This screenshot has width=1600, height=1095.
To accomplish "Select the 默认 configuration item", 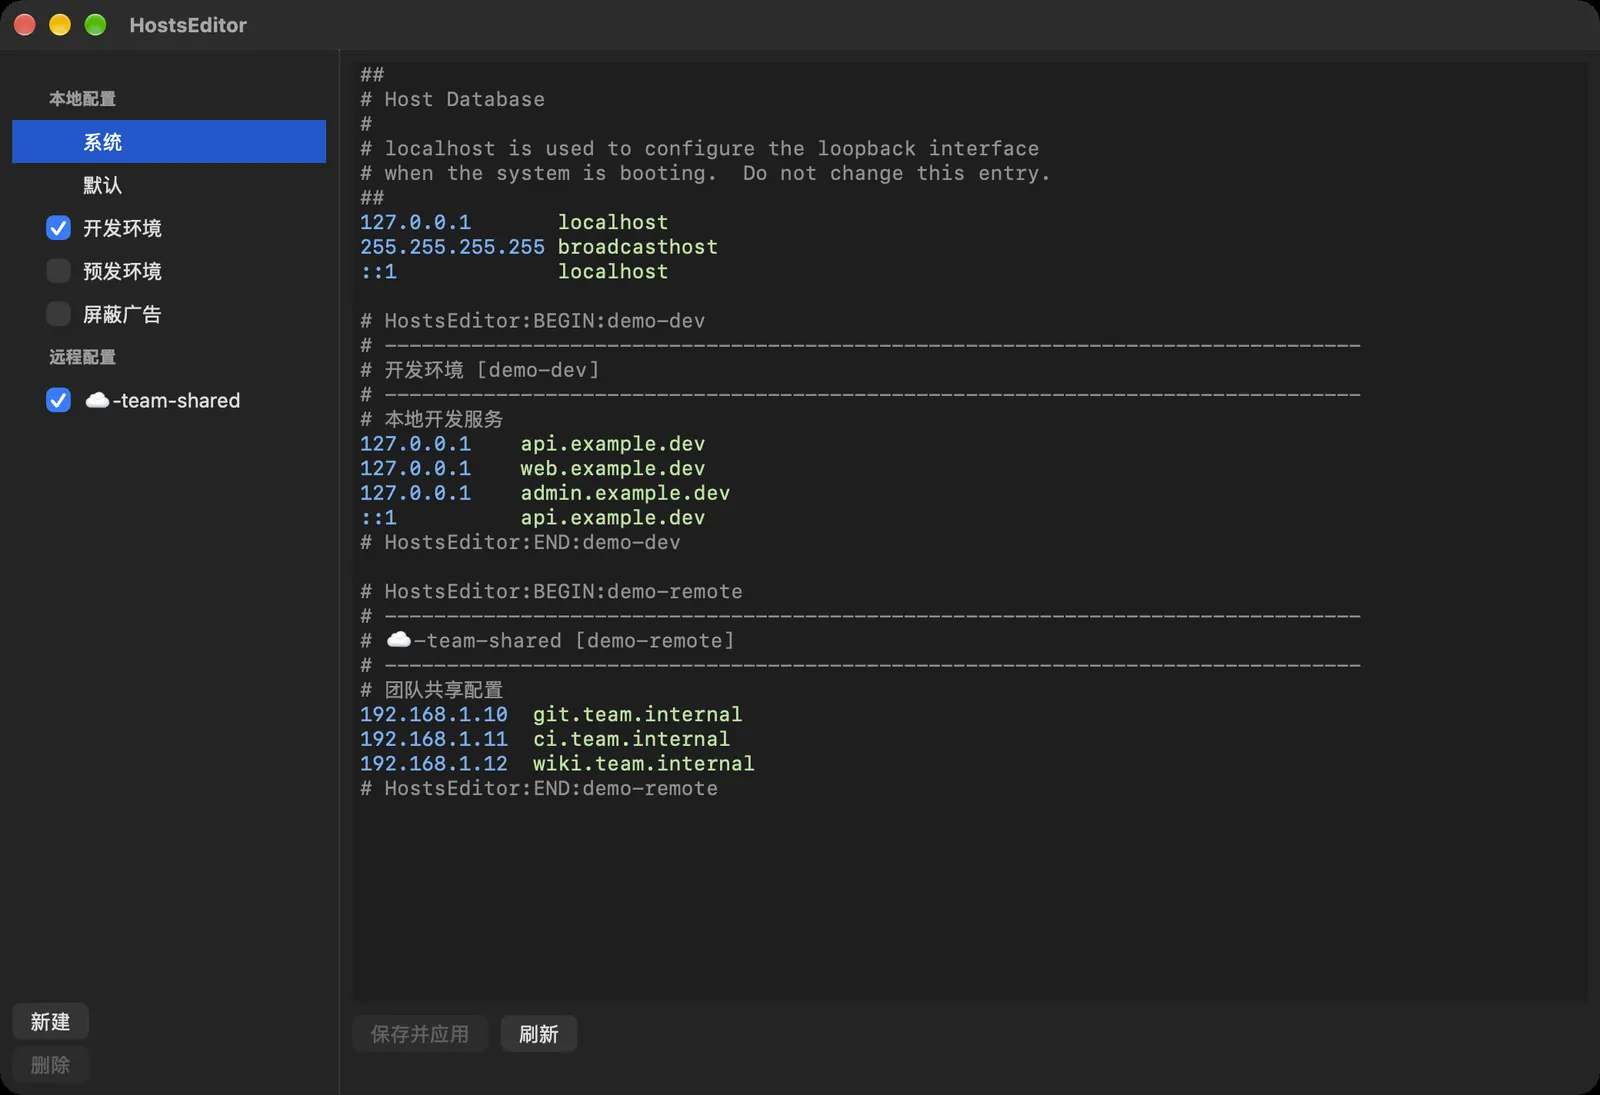I will click(x=169, y=185).
